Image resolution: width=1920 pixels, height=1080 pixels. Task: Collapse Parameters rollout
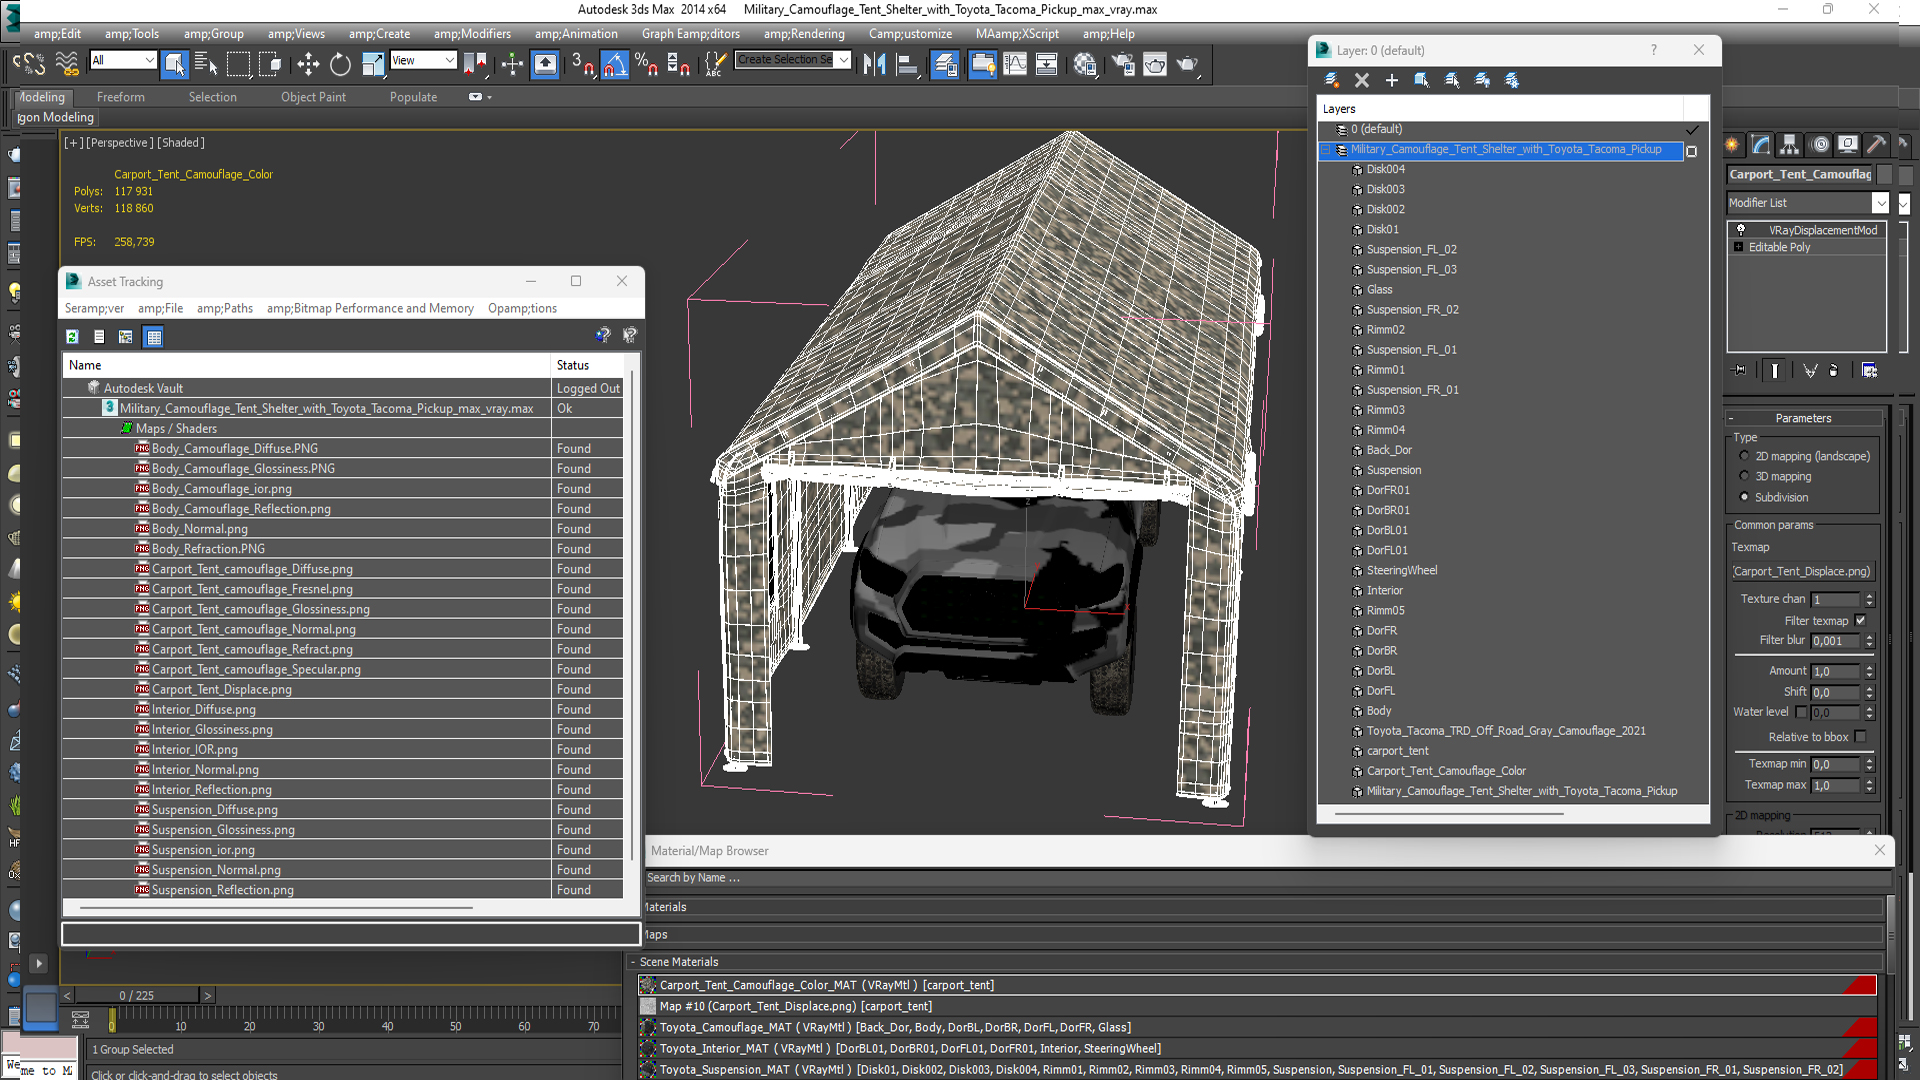coord(1803,418)
